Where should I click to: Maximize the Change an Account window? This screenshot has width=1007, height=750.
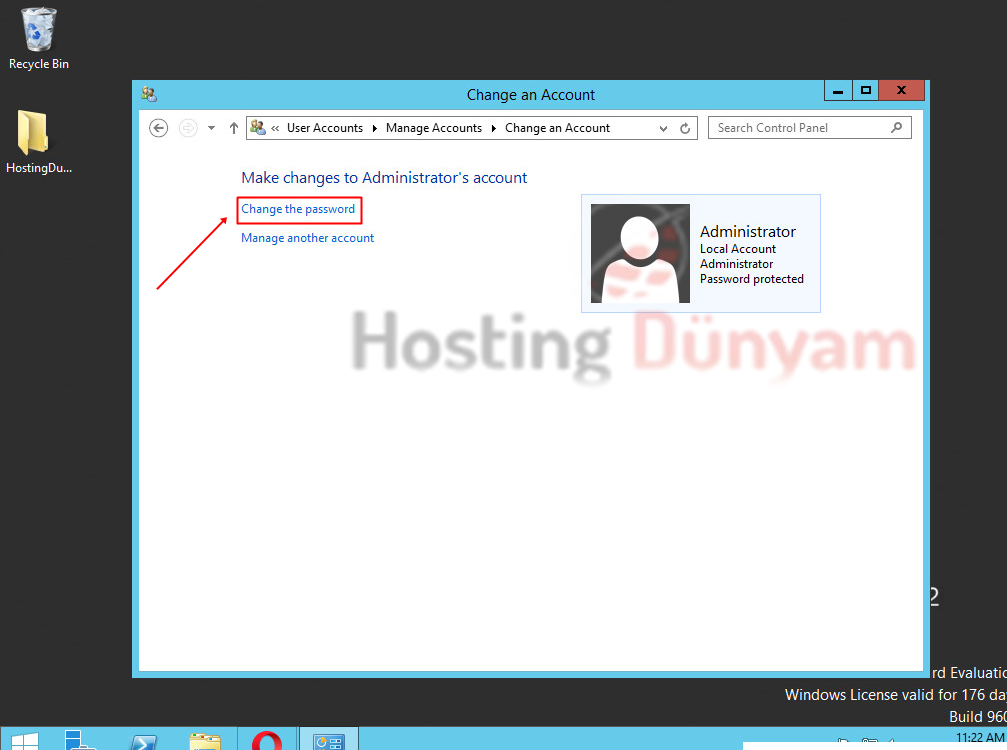tap(866, 91)
